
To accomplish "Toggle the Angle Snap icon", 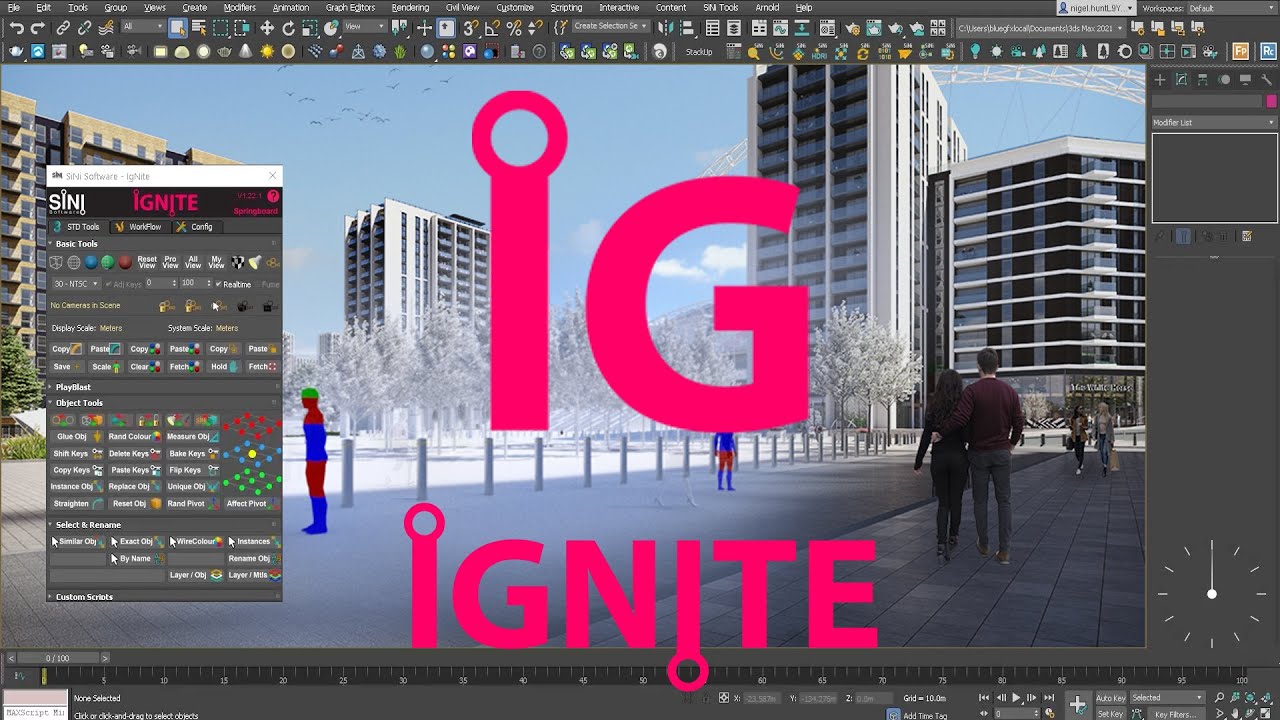I will [x=493, y=28].
